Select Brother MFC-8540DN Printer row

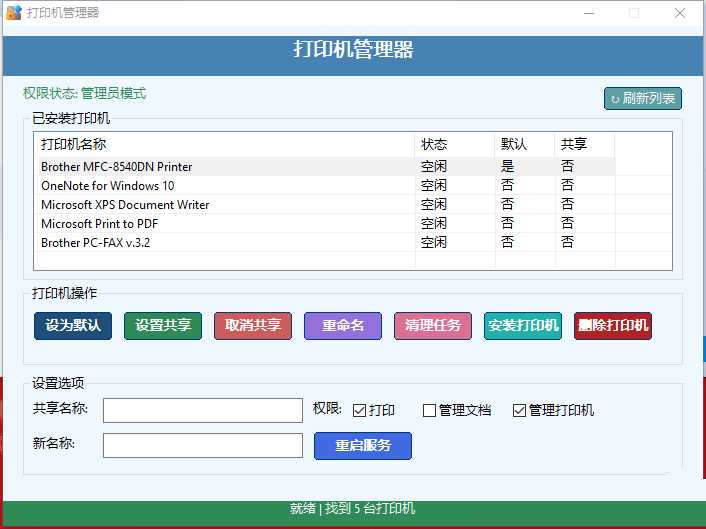pos(117,167)
